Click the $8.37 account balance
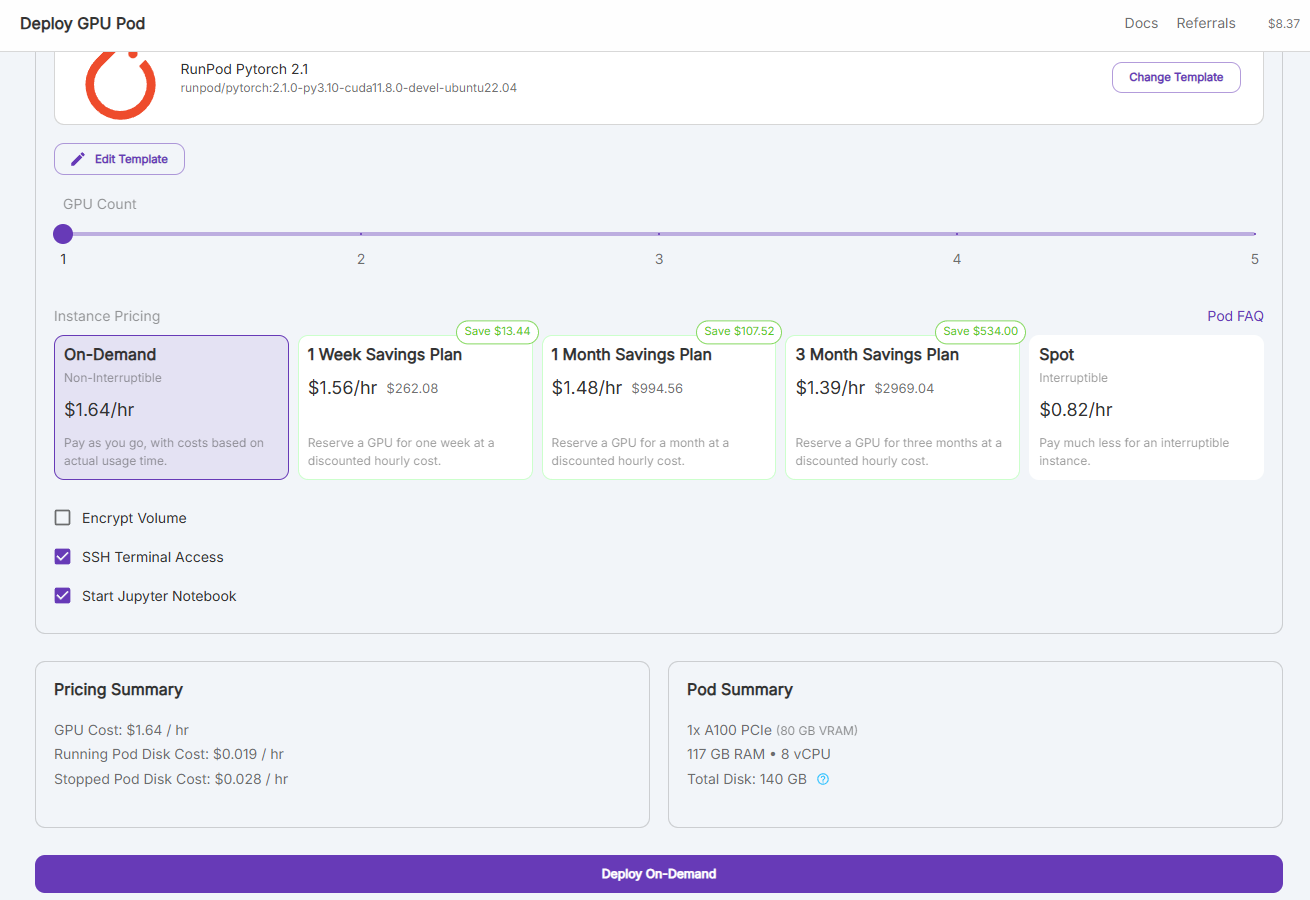1310x900 pixels. coord(1284,24)
